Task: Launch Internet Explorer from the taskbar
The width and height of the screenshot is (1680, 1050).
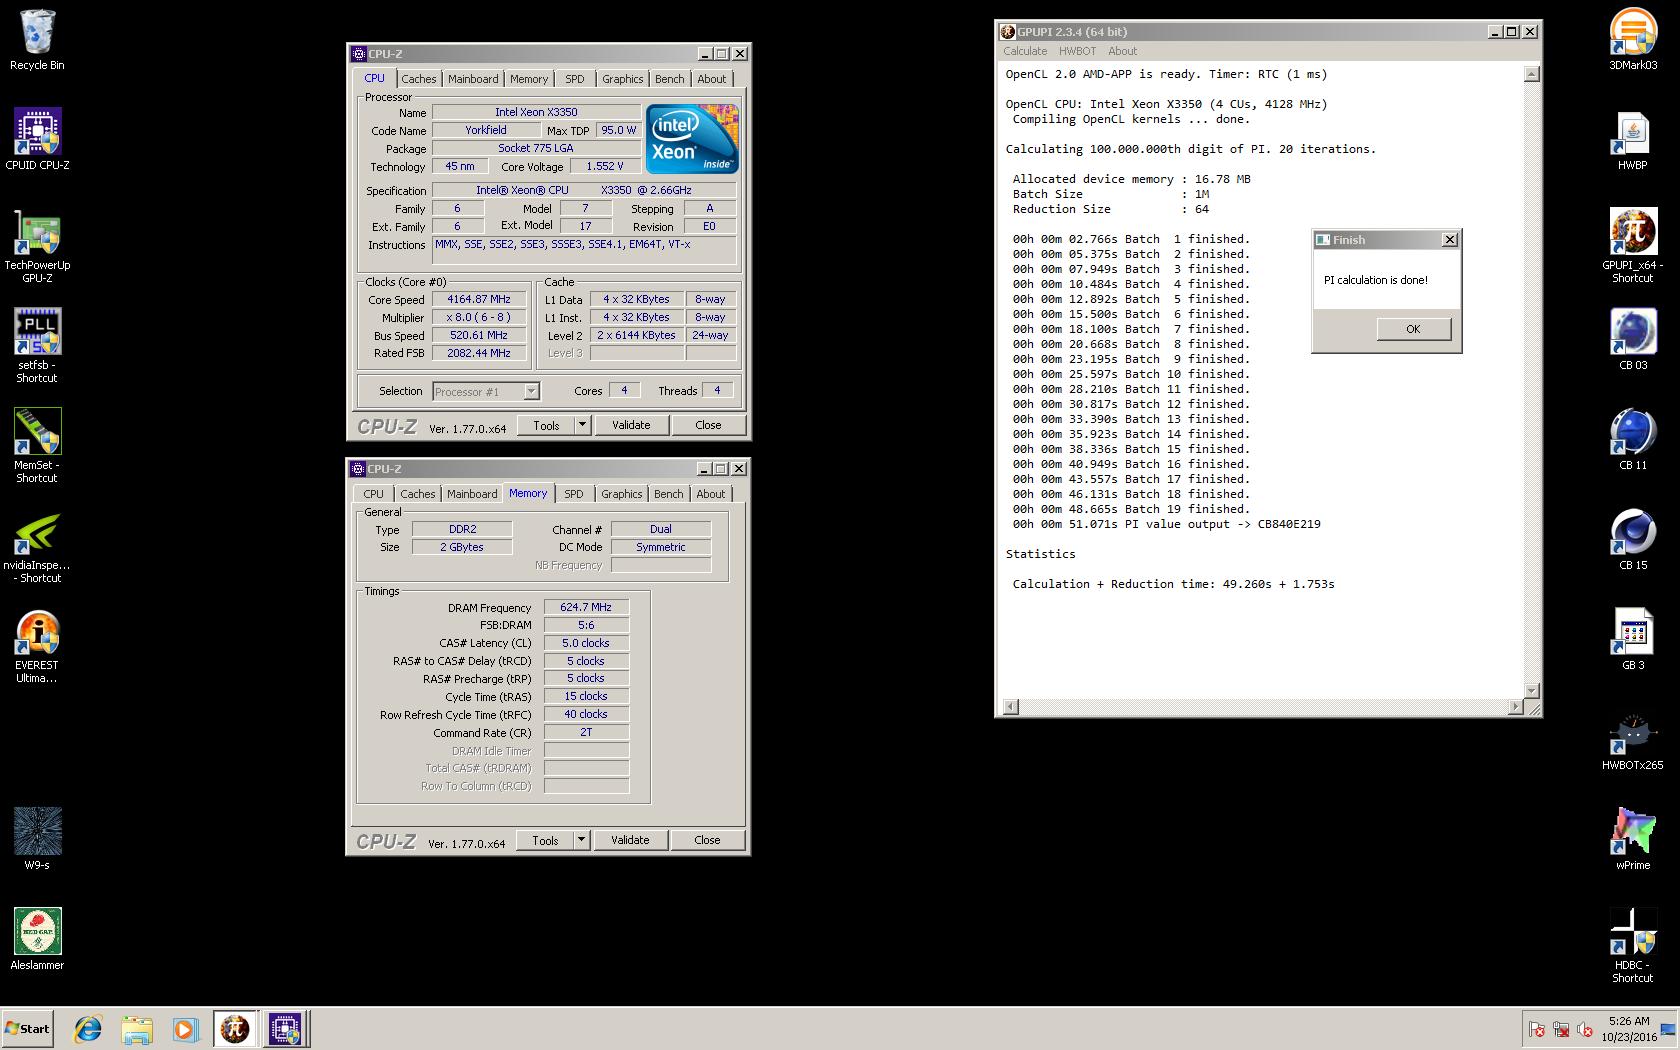Action: pyautogui.click(x=88, y=1029)
